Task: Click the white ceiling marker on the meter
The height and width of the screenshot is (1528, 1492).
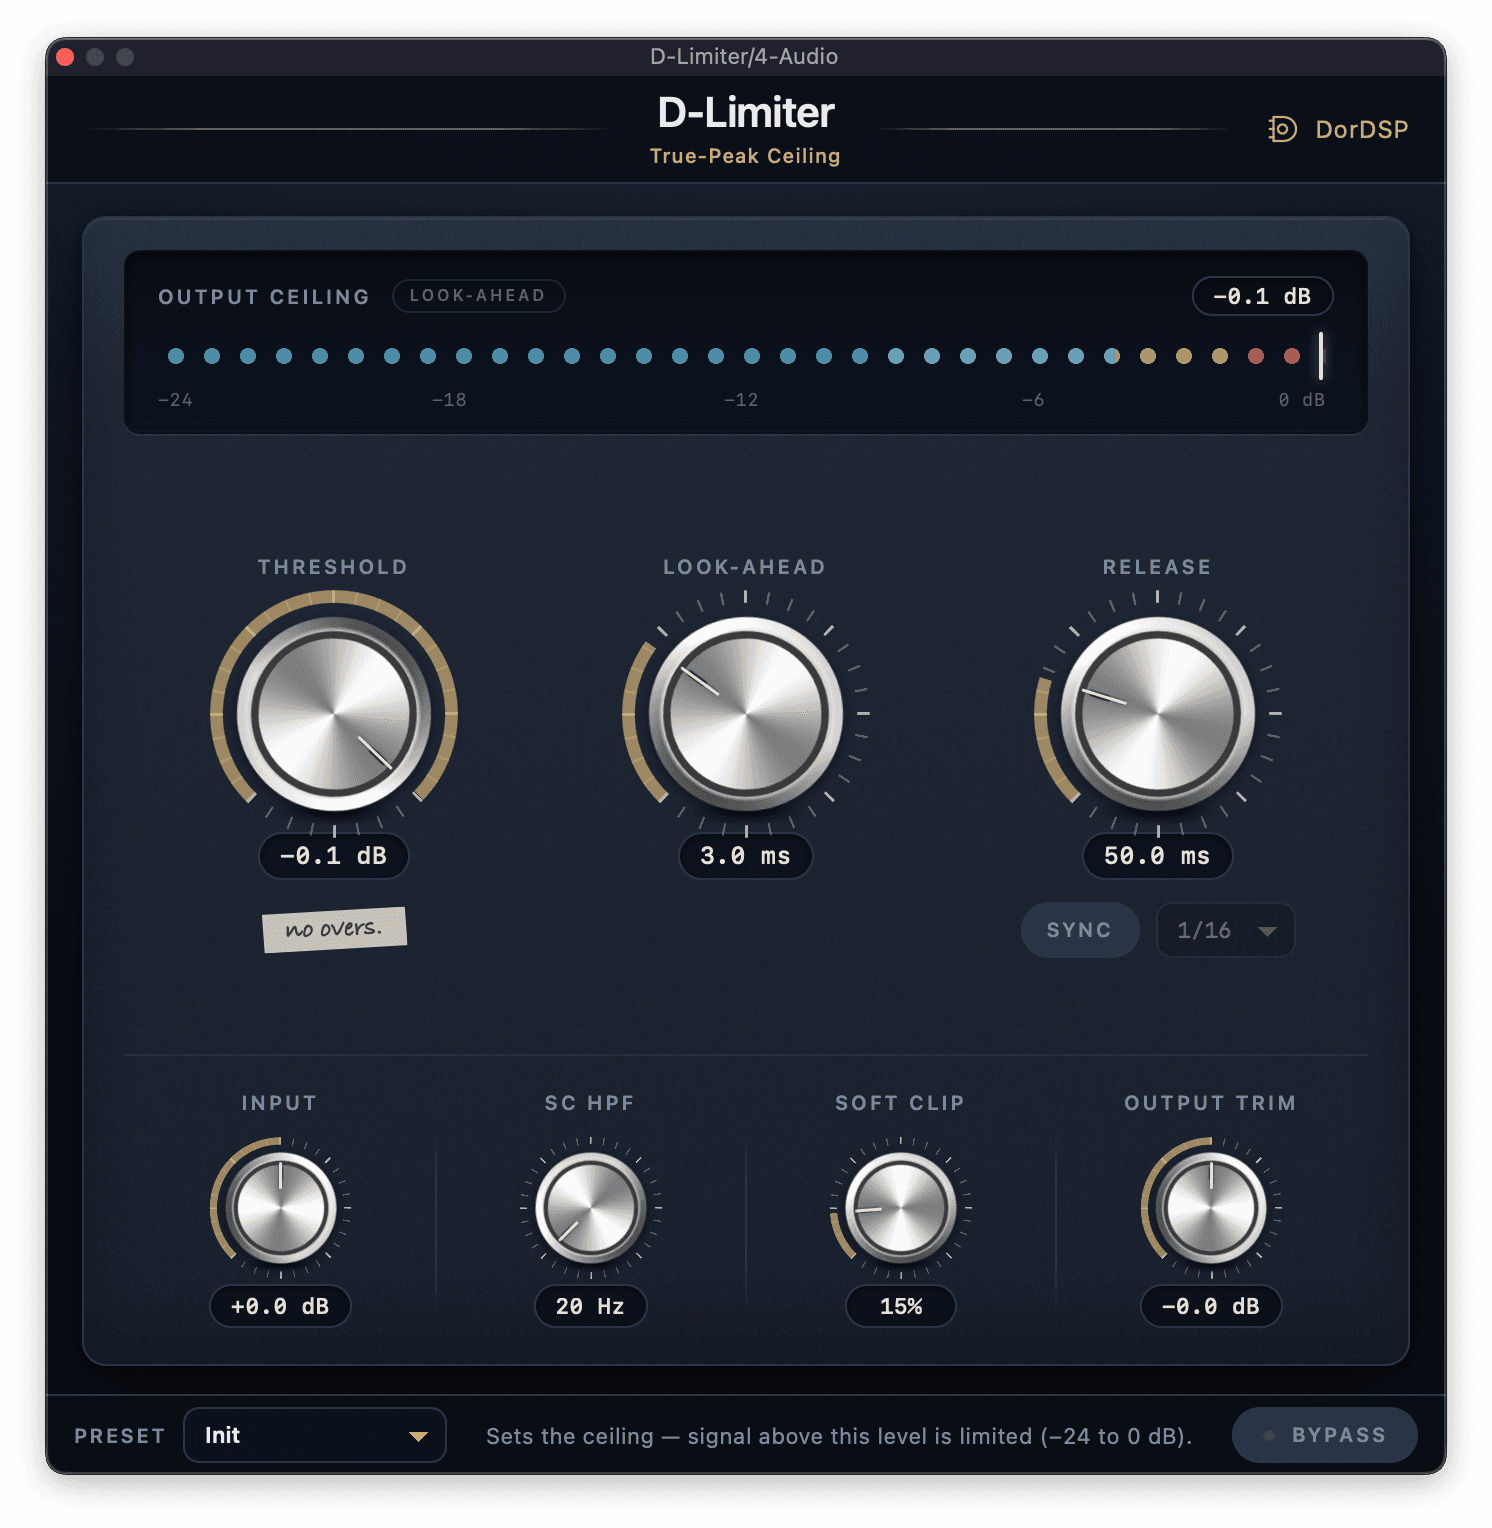Action: pyautogui.click(x=1321, y=356)
